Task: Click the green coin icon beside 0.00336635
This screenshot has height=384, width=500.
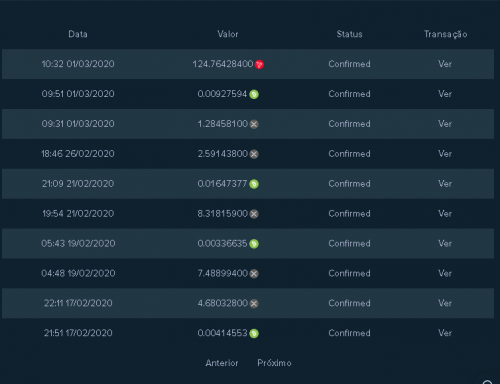Action: tap(254, 244)
